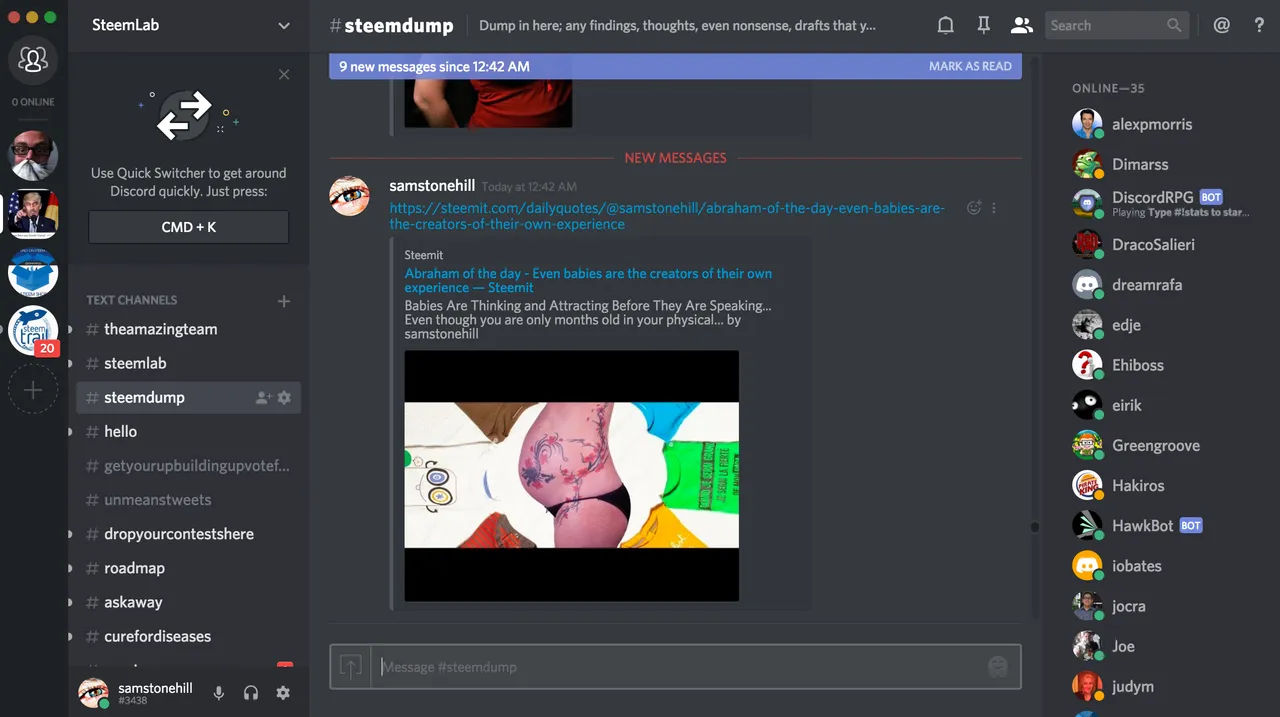Screen dimensions: 1280x717
Task: Open the flag-themed server icon
Action: pos(33,212)
